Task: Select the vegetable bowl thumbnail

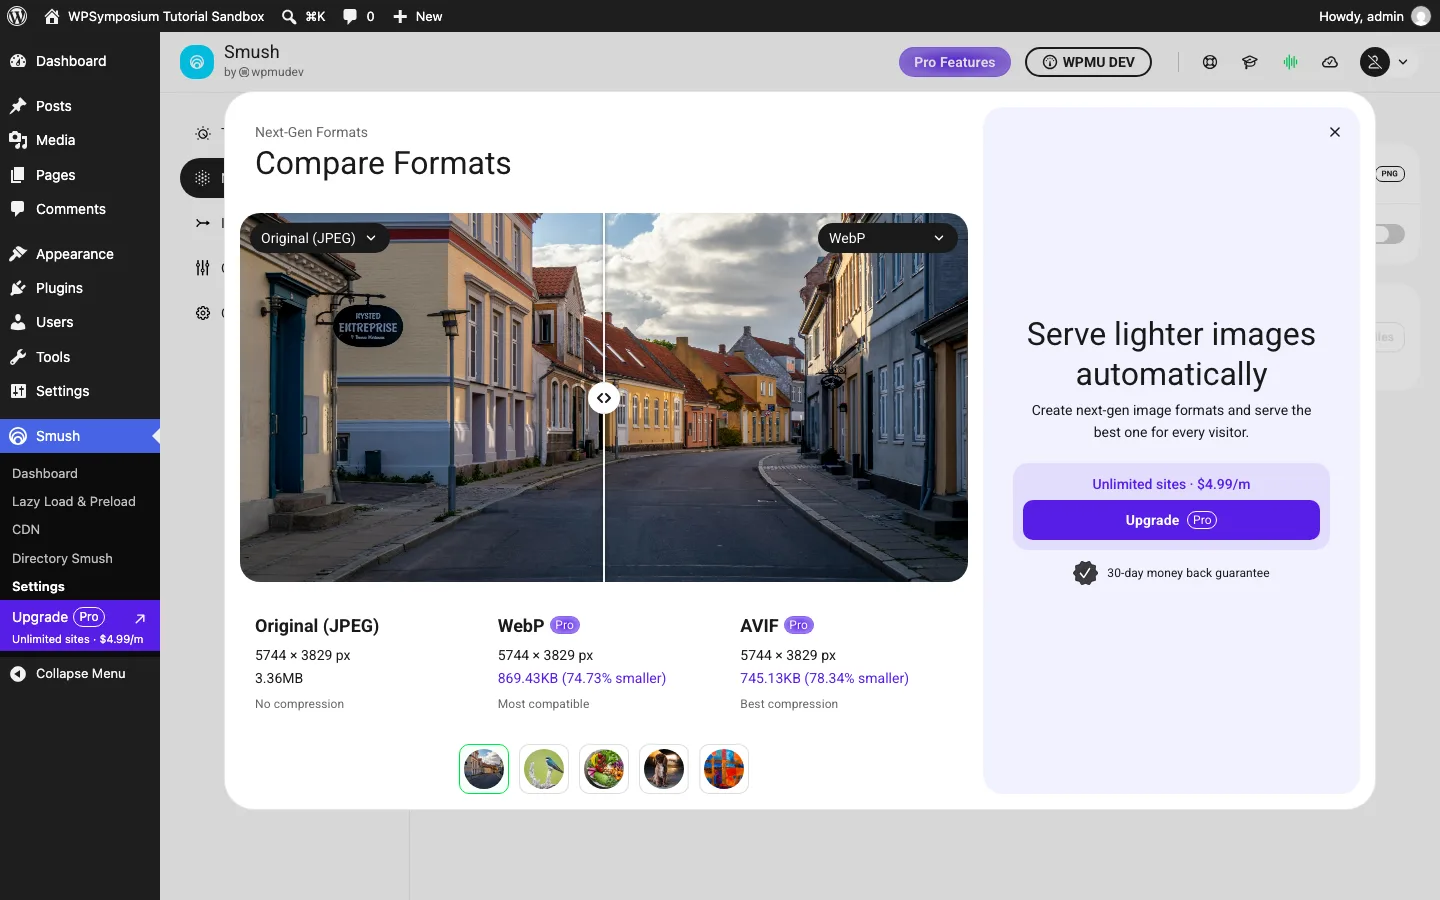Action: (x=604, y=769)
